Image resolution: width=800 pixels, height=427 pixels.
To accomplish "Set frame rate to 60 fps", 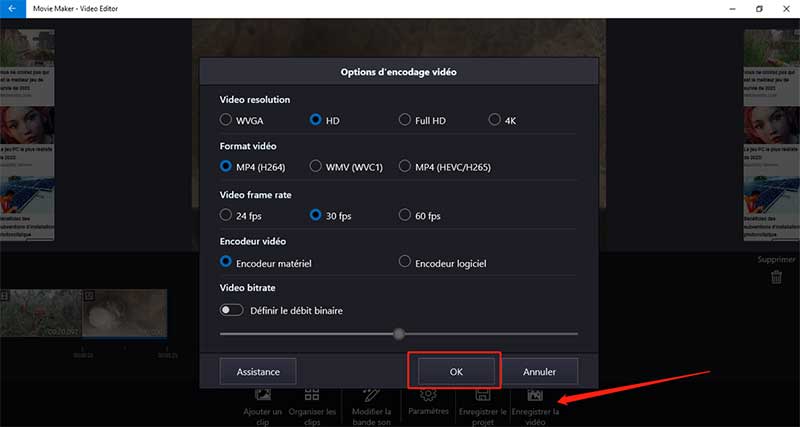I will point(405,215).
